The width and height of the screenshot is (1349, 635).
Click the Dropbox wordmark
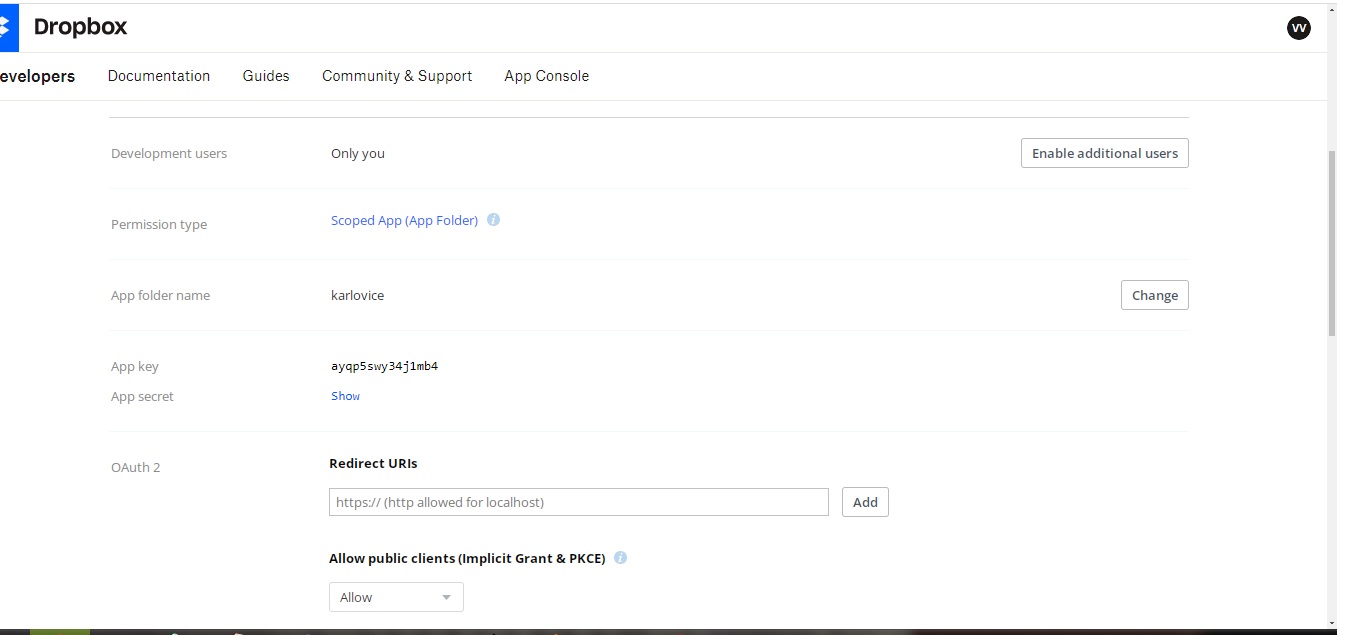tap(80, 27)
